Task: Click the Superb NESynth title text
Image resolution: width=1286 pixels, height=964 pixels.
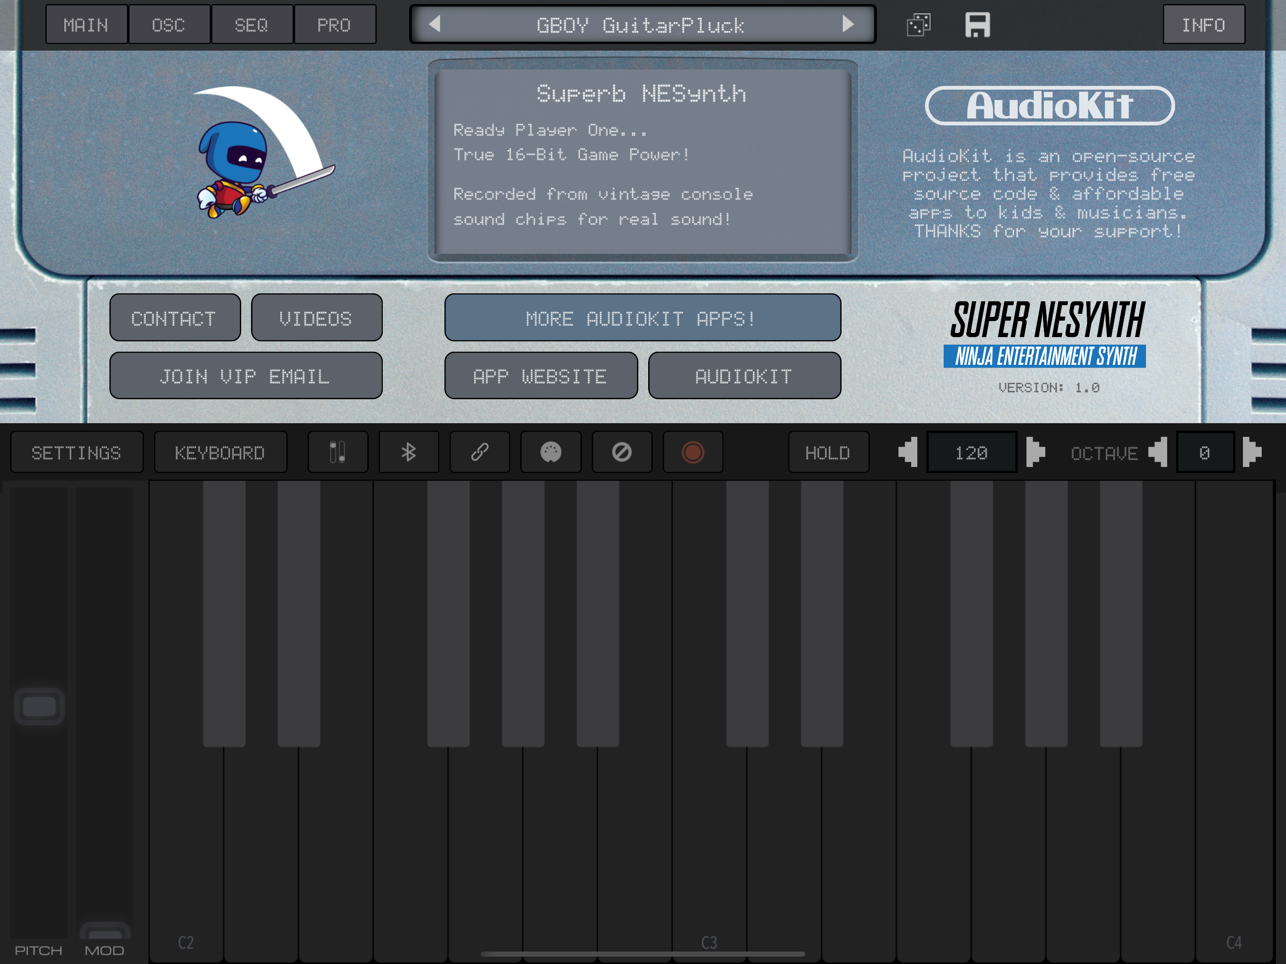Action: point(641,94)
